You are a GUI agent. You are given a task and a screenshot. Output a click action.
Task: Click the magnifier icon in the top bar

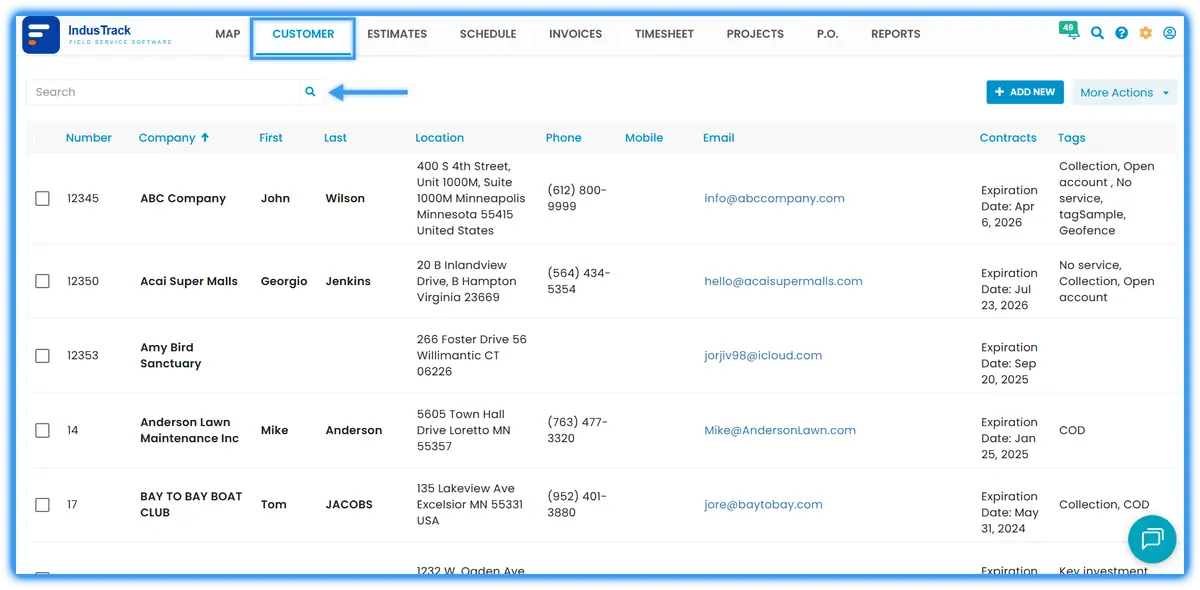[1097, 33]
